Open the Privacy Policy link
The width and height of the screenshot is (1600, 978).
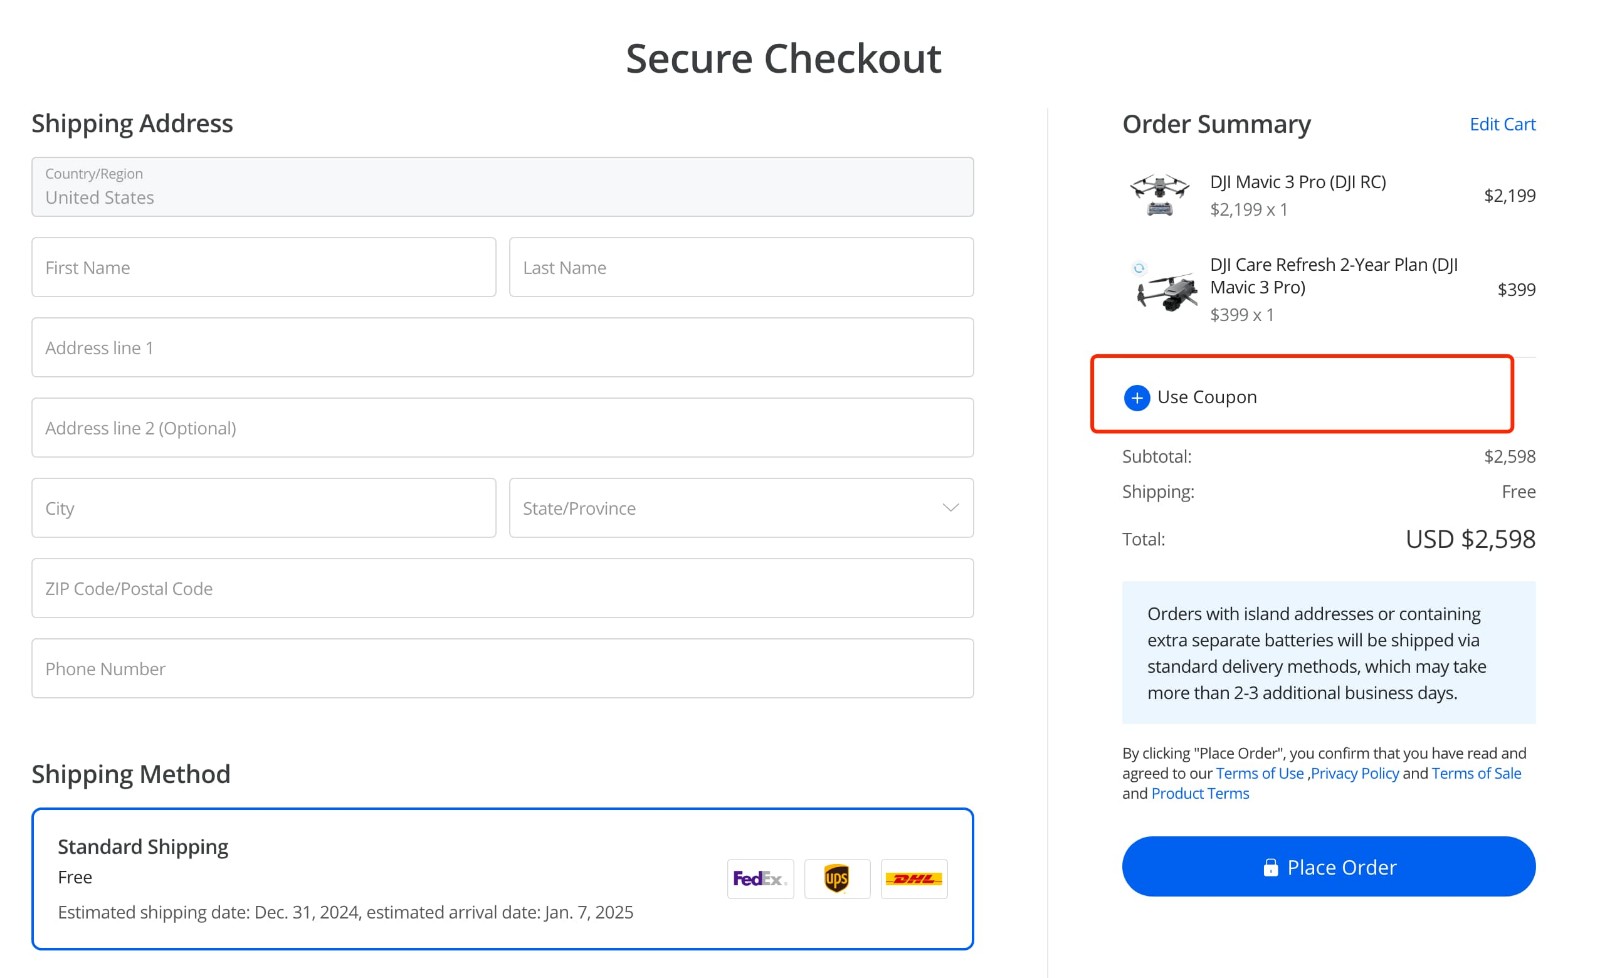(x=1355, y=773)
